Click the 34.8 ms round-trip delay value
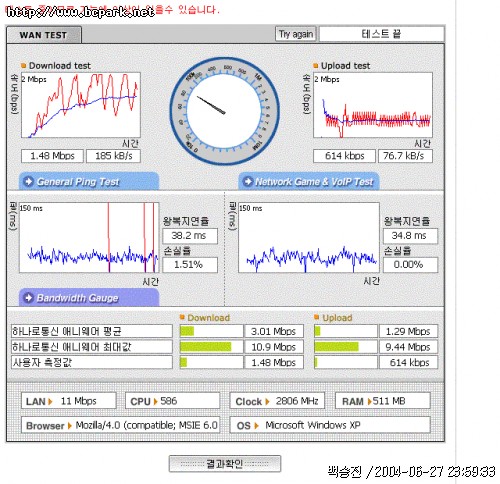 point(410,236)
